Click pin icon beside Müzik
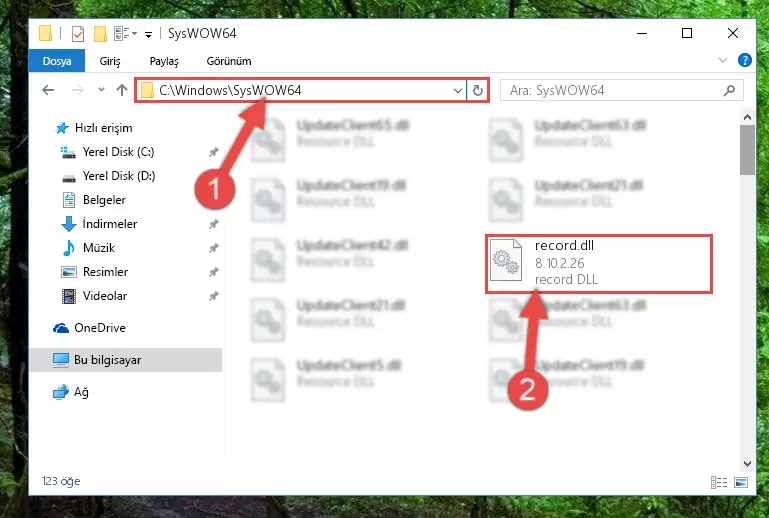Image resolution: width=769 pixels, height=518 pixels. [x=213, y=248]
